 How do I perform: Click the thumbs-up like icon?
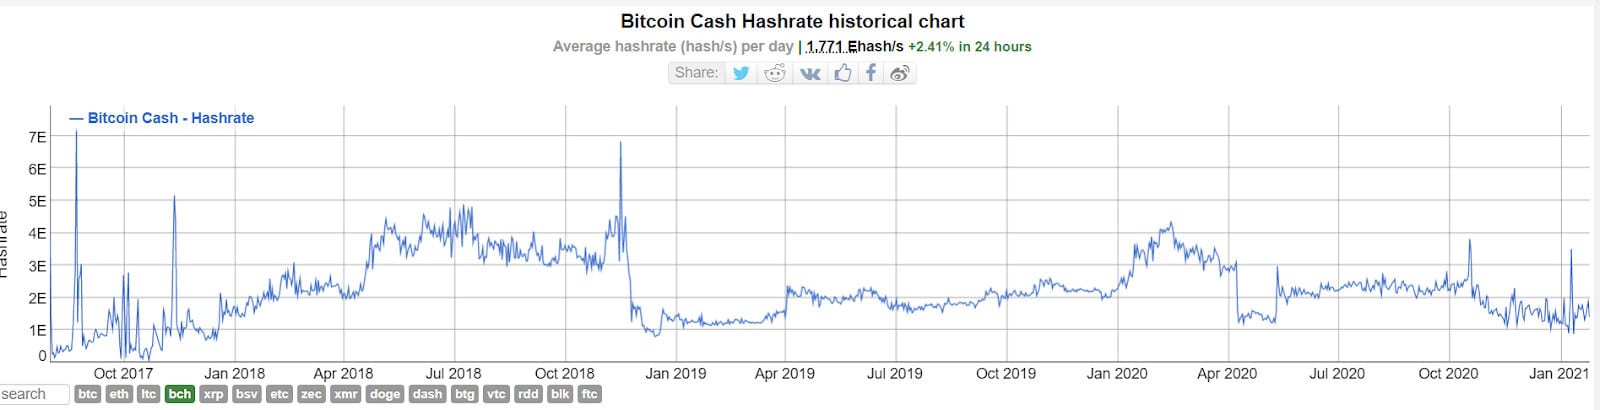[842, 73]
